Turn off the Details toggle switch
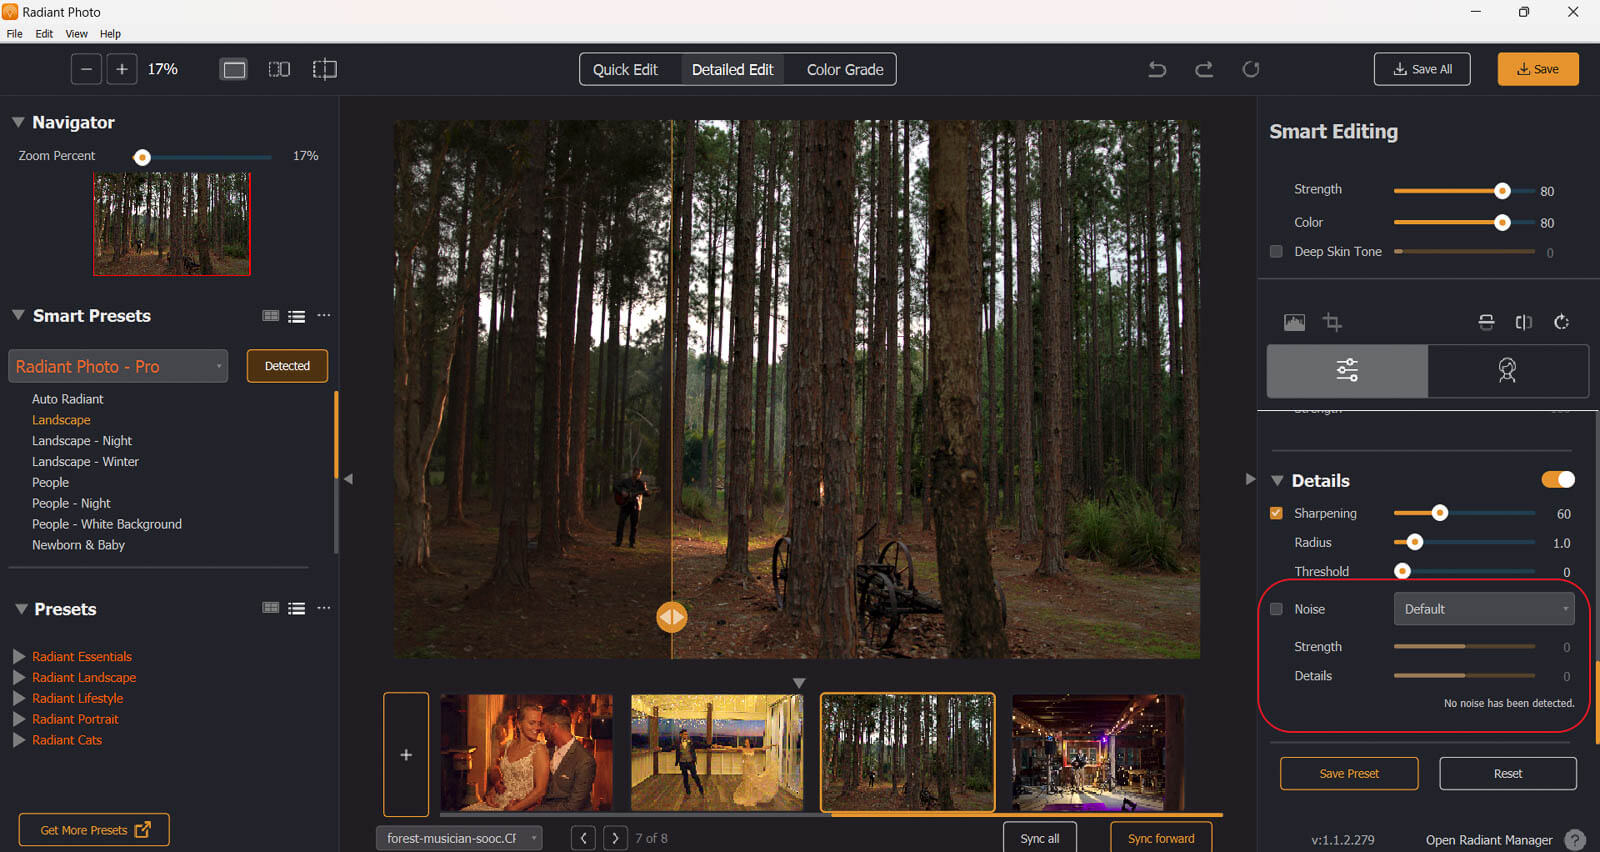 [1557, 480]
